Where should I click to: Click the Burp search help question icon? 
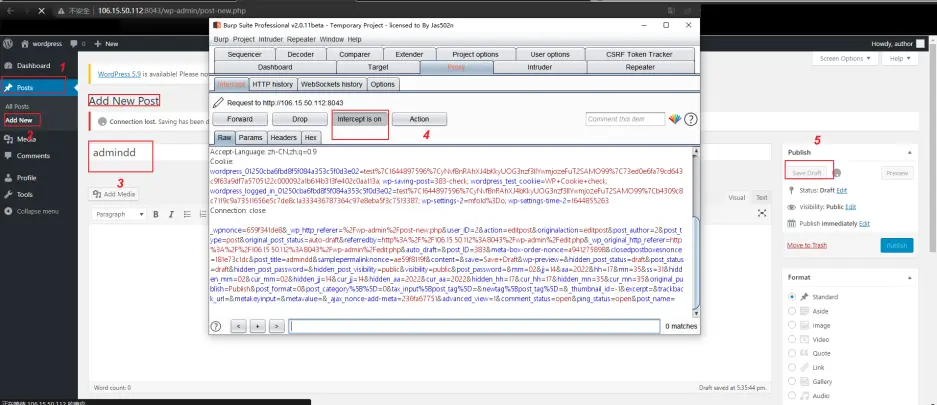[x=216, y=326]
